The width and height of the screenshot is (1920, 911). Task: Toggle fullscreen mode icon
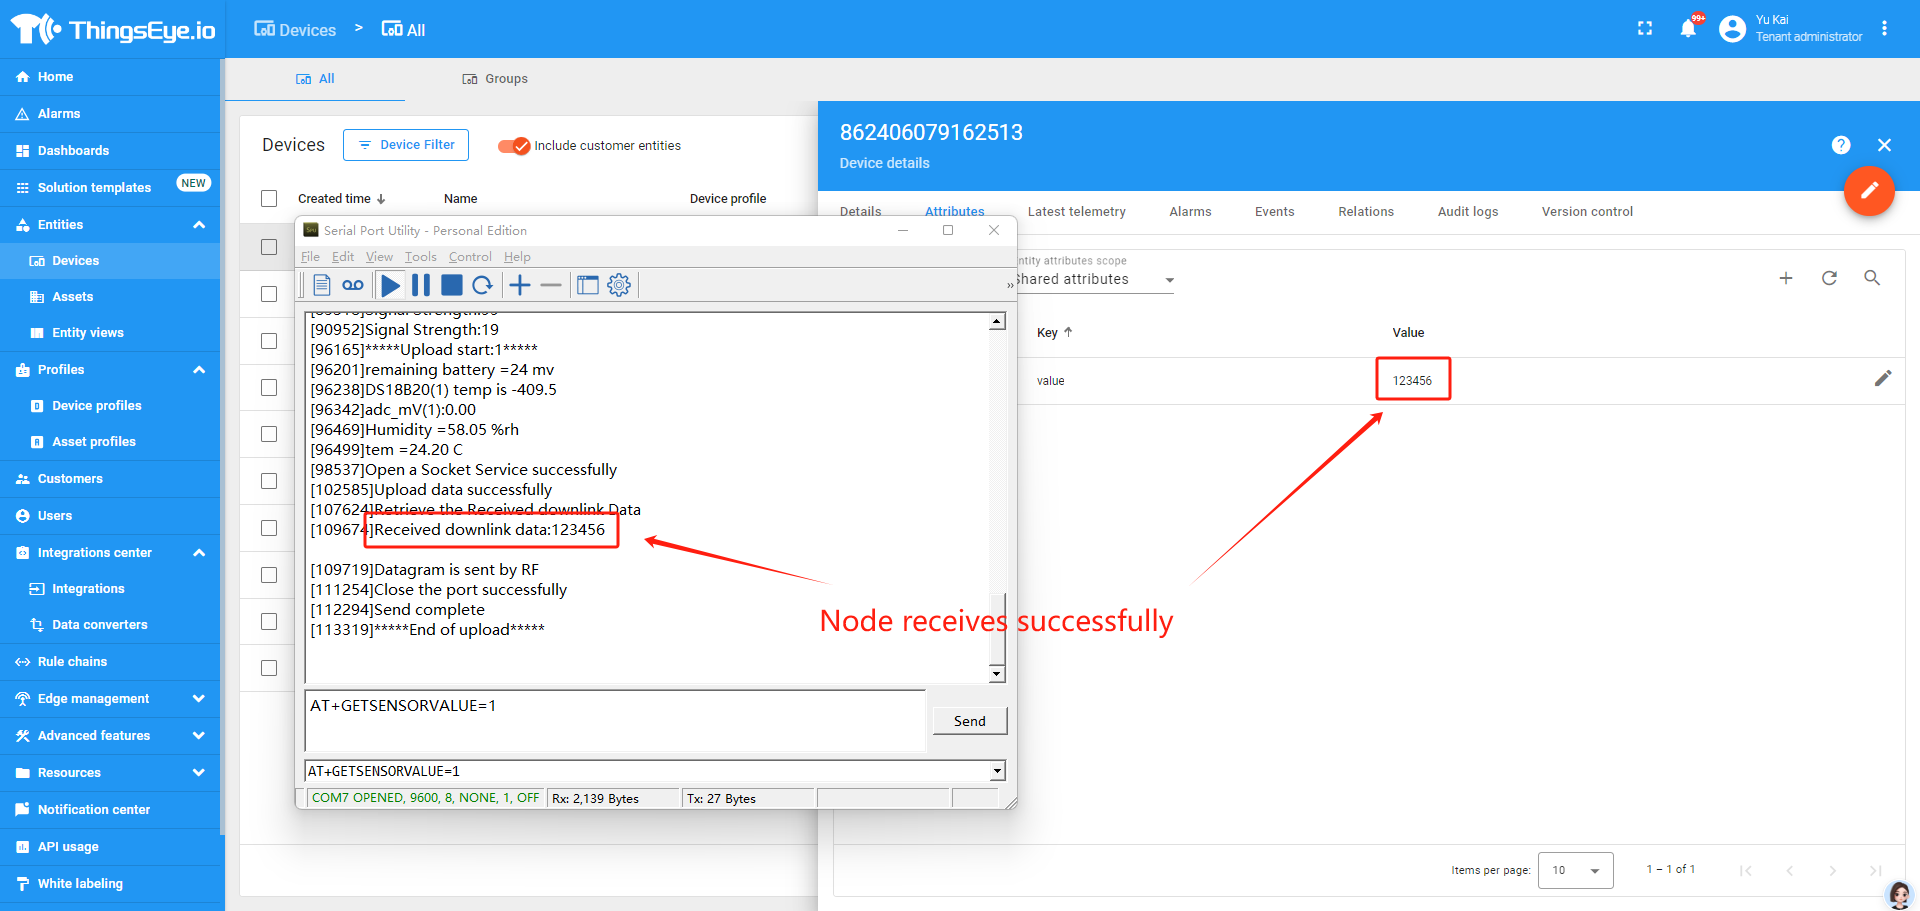(1645, 28)
